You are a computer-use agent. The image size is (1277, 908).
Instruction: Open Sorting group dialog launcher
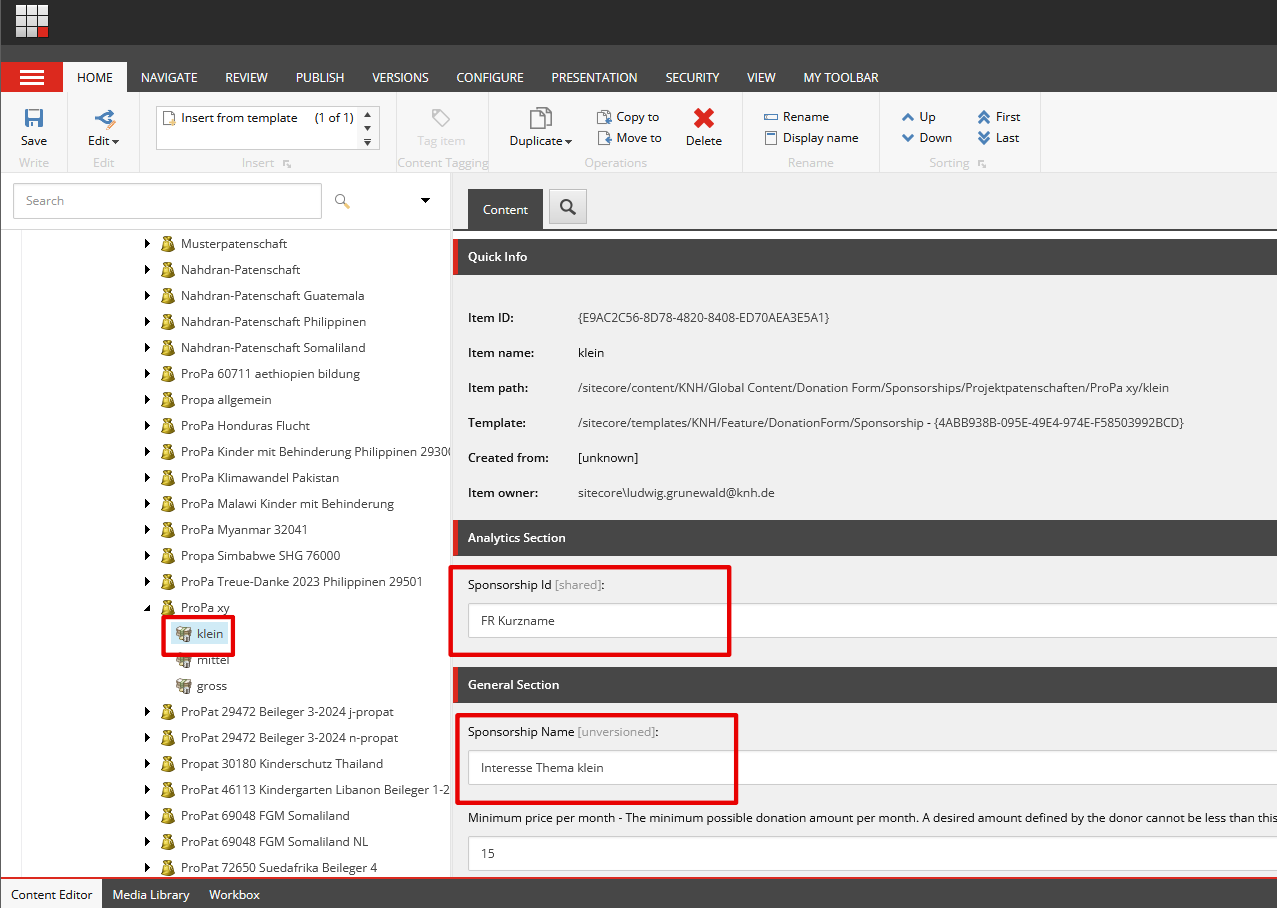(x=982, y=164)
